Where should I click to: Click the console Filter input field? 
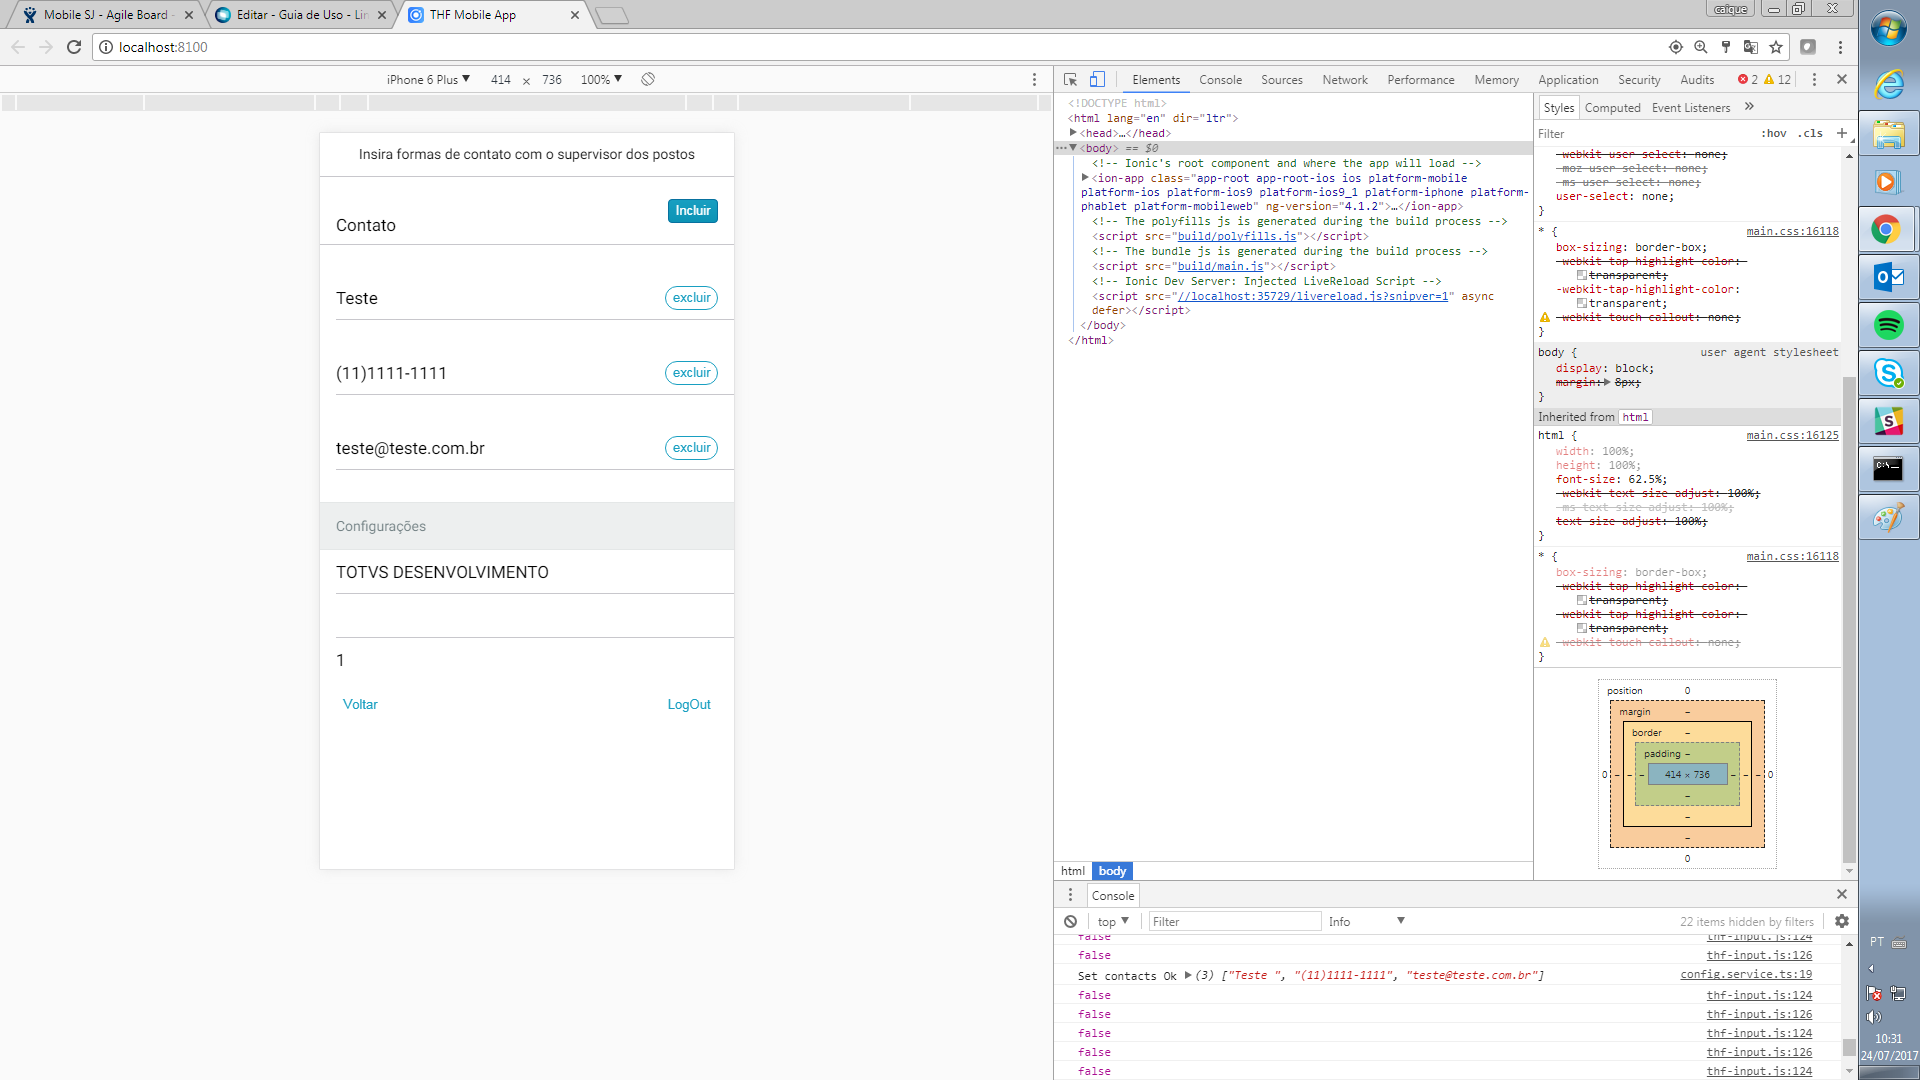point(1234,921)
